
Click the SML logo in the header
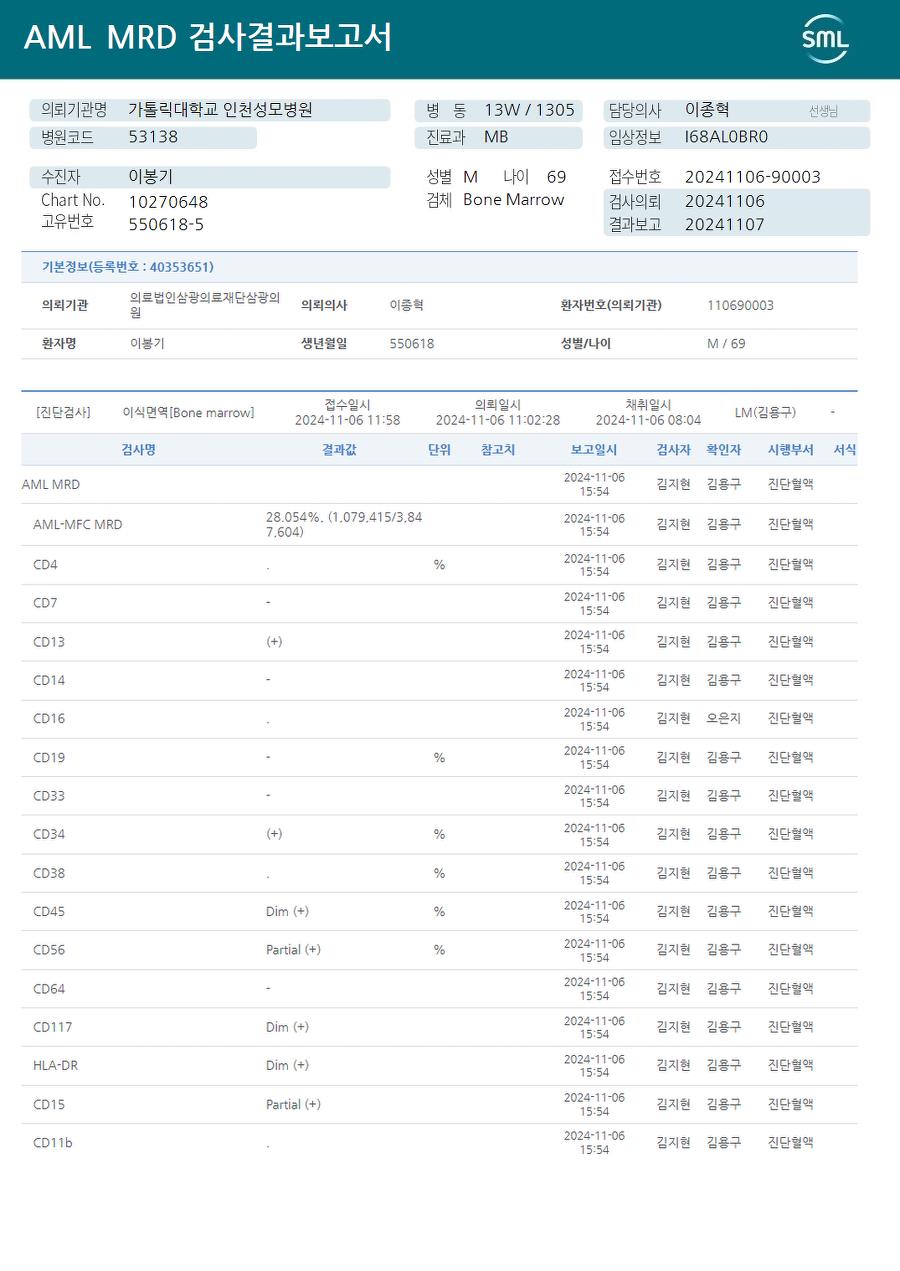825,39
